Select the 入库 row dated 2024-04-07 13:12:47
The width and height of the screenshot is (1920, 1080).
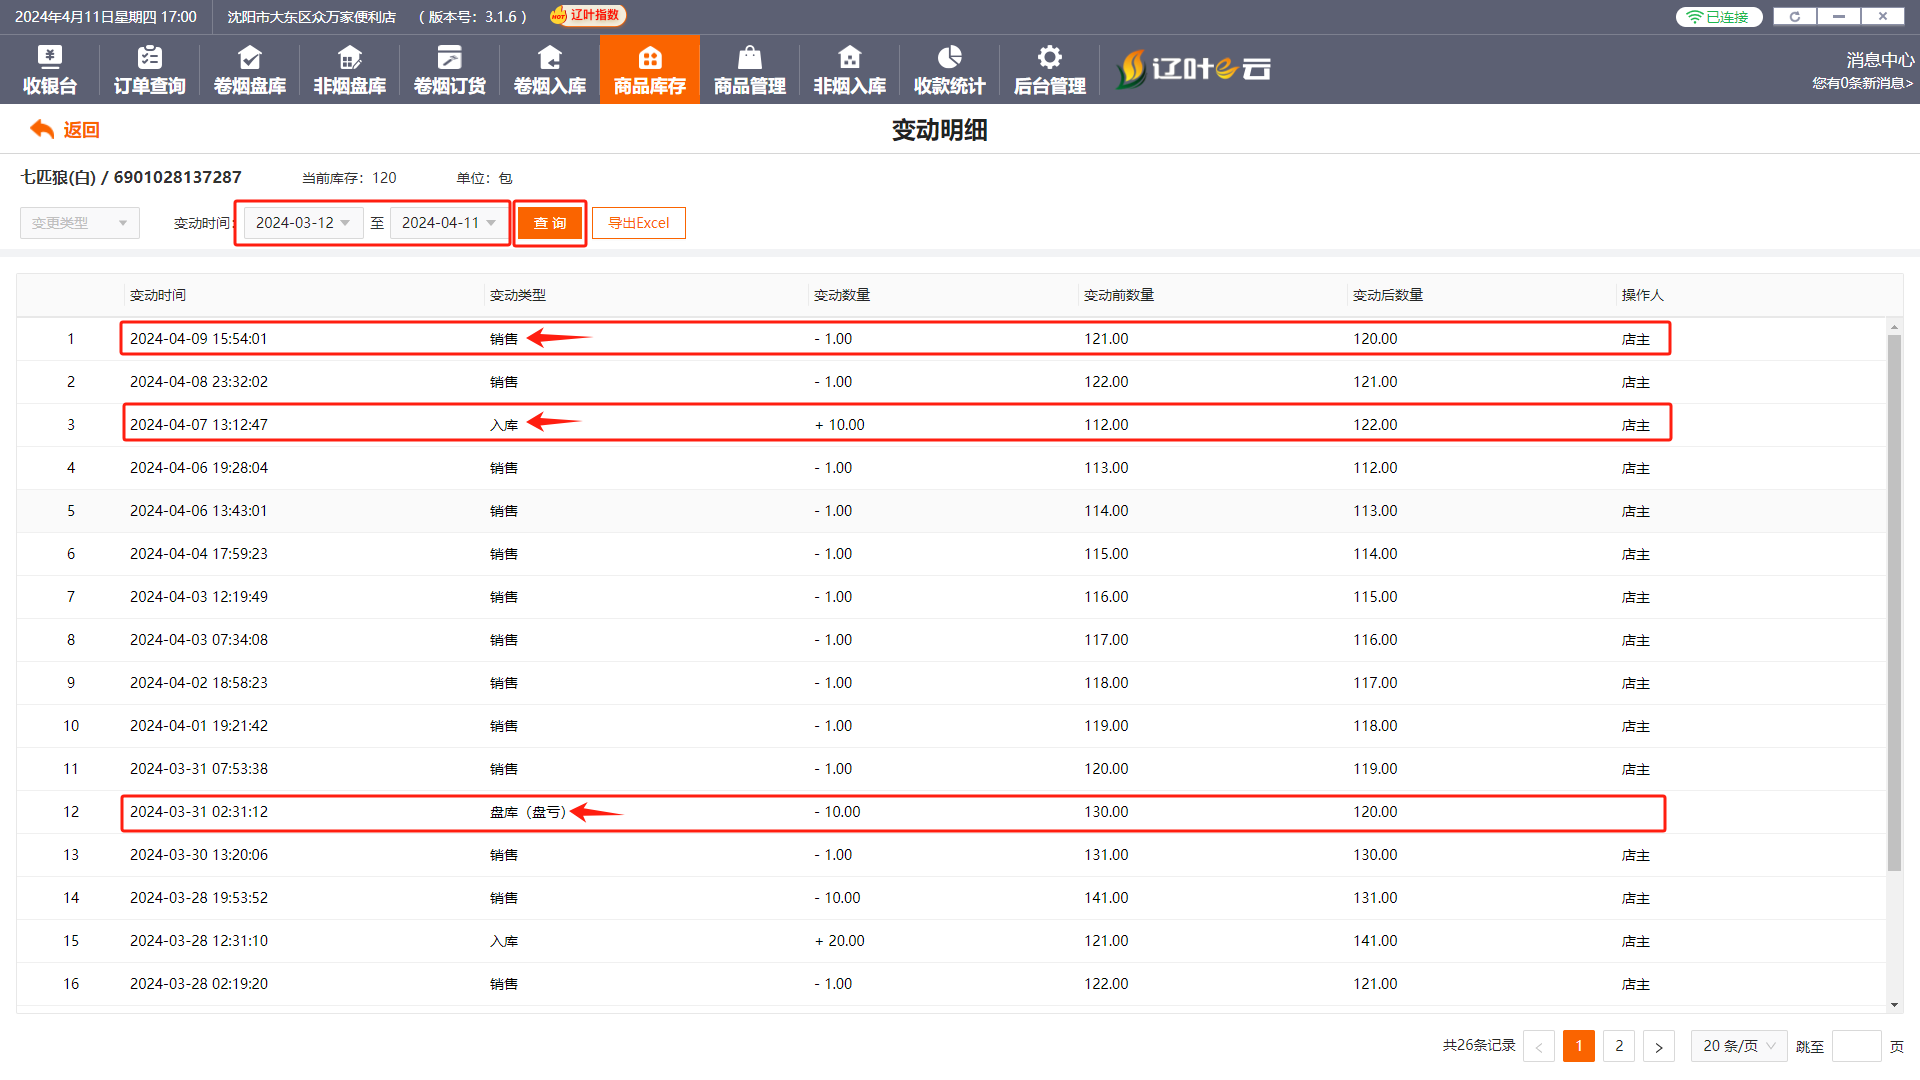pyautogui.click(x=952, y=425)
